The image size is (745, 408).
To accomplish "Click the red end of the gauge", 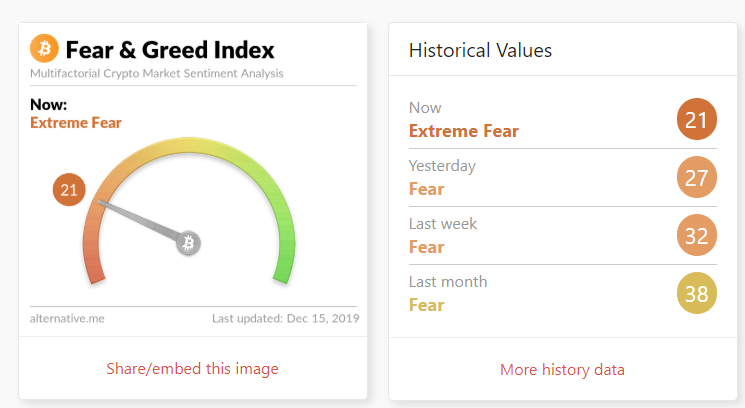I will (x=94, y=265).
